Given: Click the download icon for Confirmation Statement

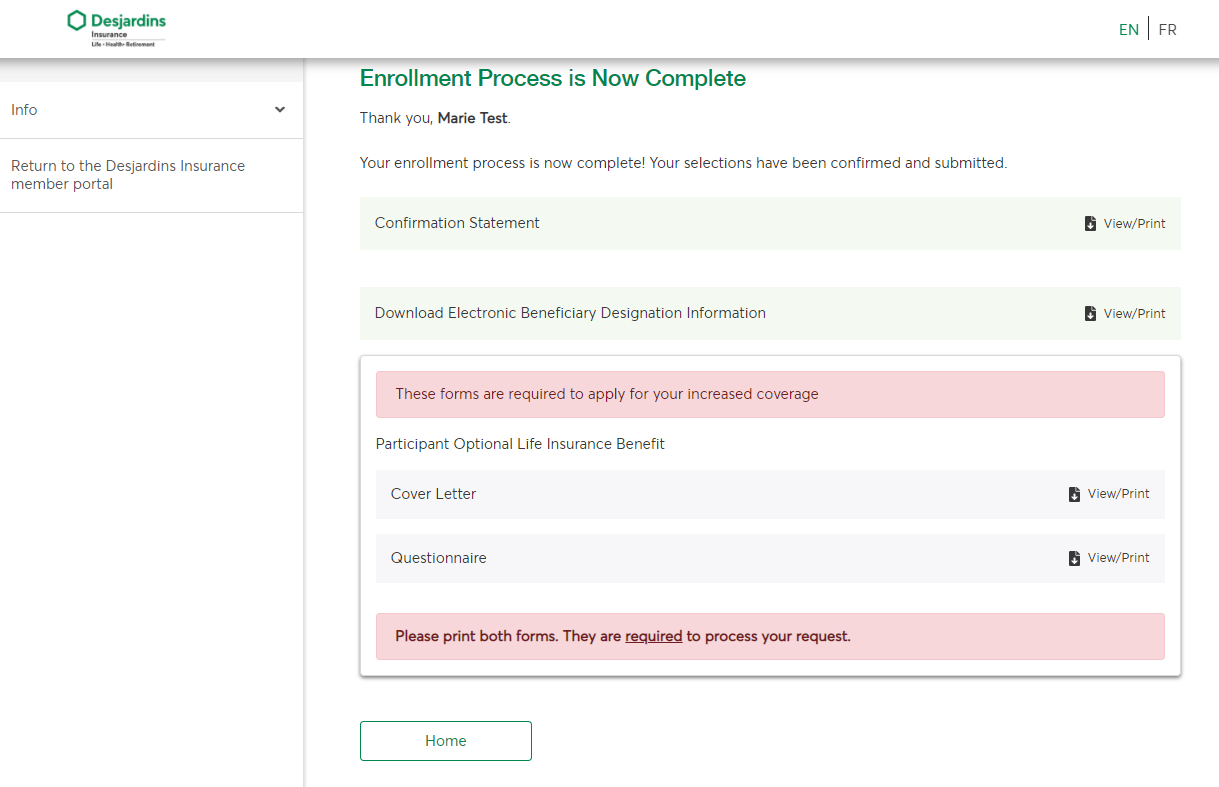Looking at the screenshot, I should (1090, 224).
